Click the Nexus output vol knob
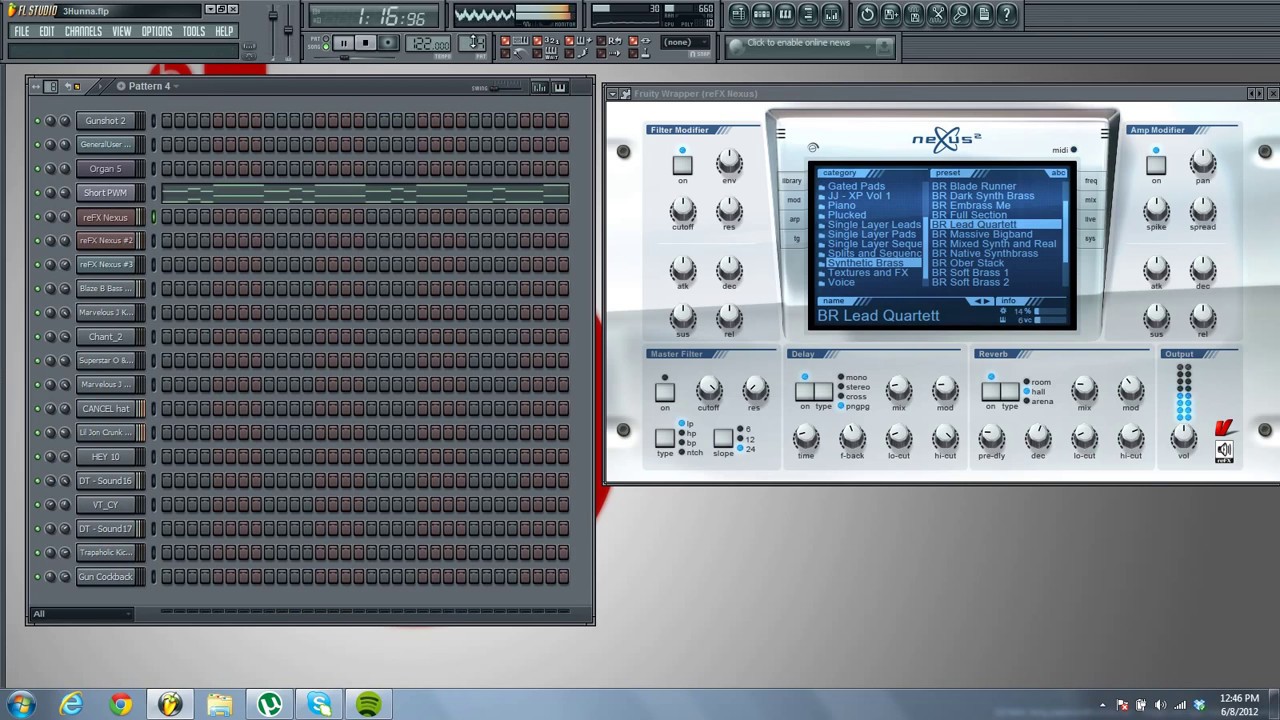 [1184, 436]
